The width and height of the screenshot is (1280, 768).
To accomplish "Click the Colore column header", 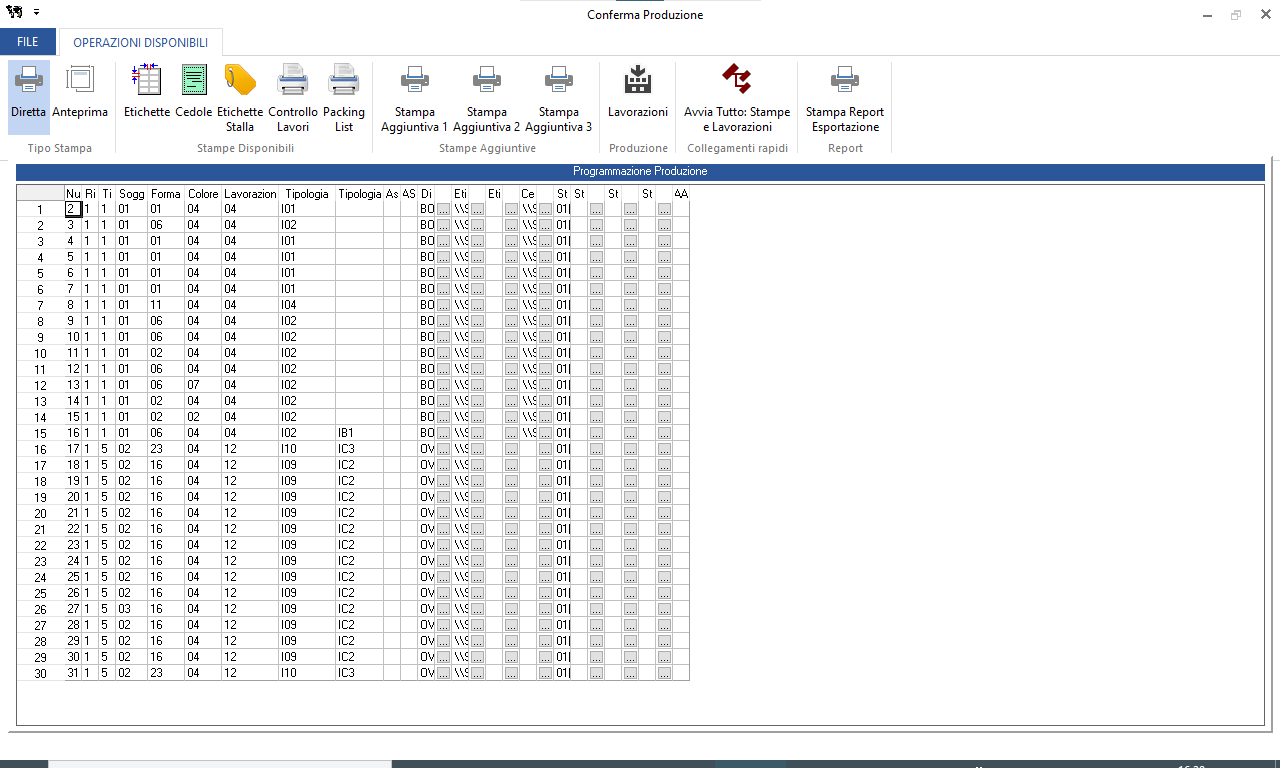I will coord(203,193).
